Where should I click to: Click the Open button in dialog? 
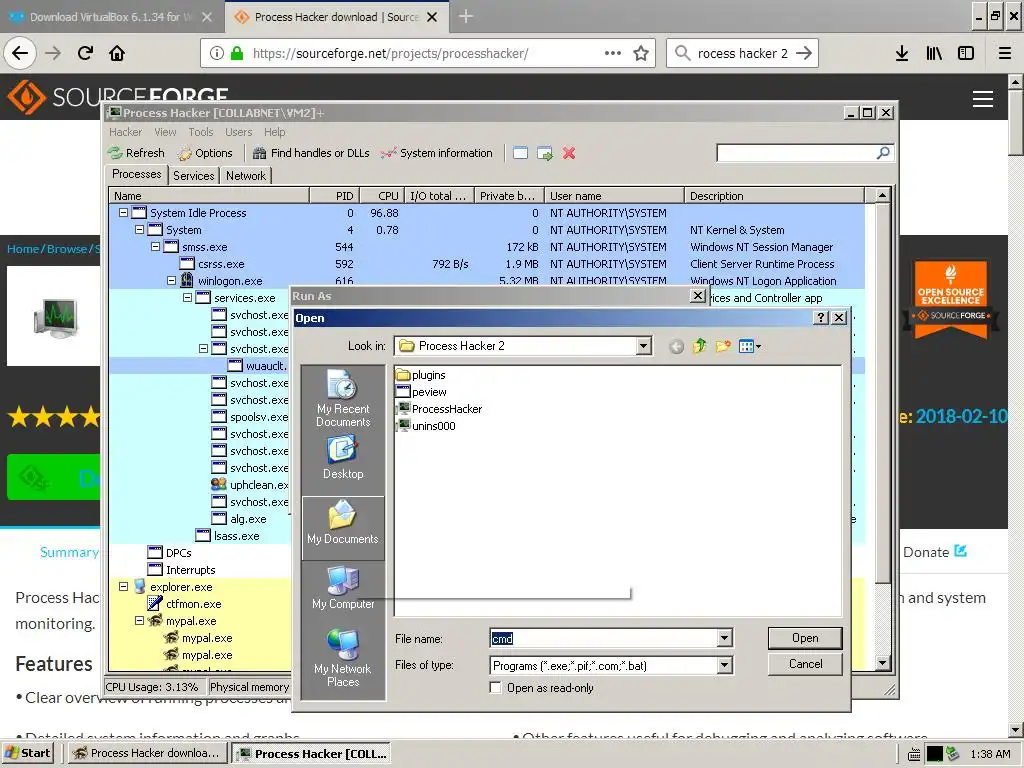tap(805, 638)
